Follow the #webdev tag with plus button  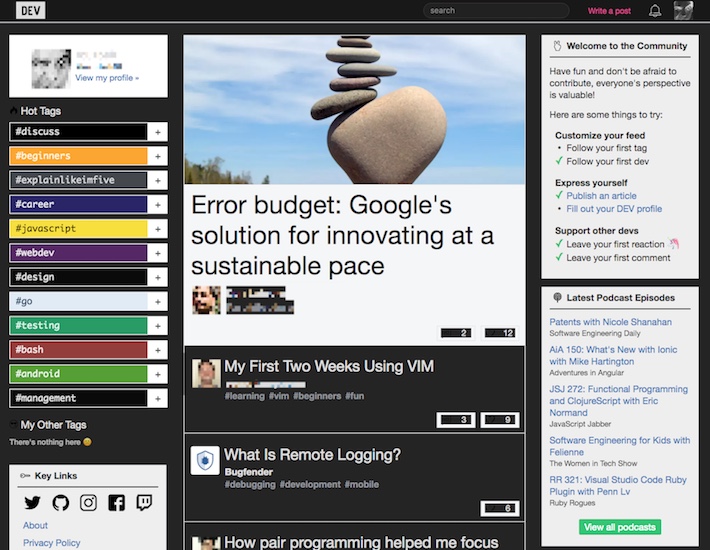(x=158, y=253)
